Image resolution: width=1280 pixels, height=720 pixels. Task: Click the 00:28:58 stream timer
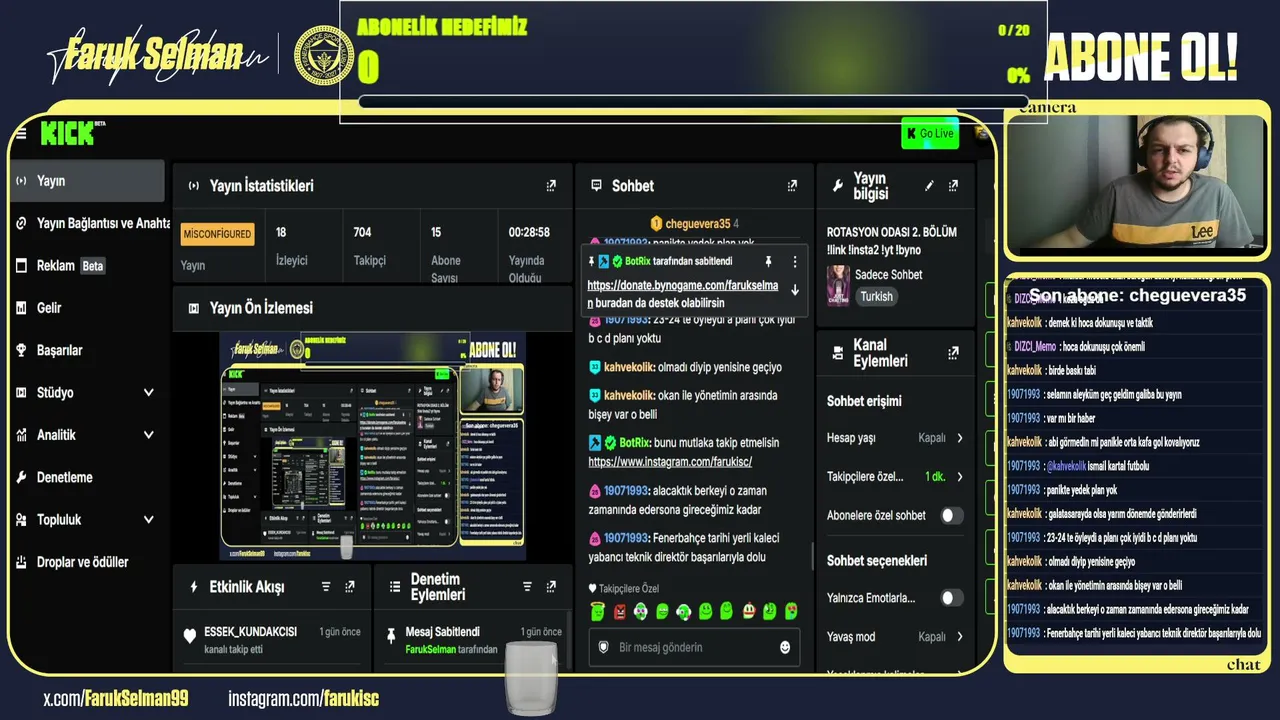coord(529,232)
